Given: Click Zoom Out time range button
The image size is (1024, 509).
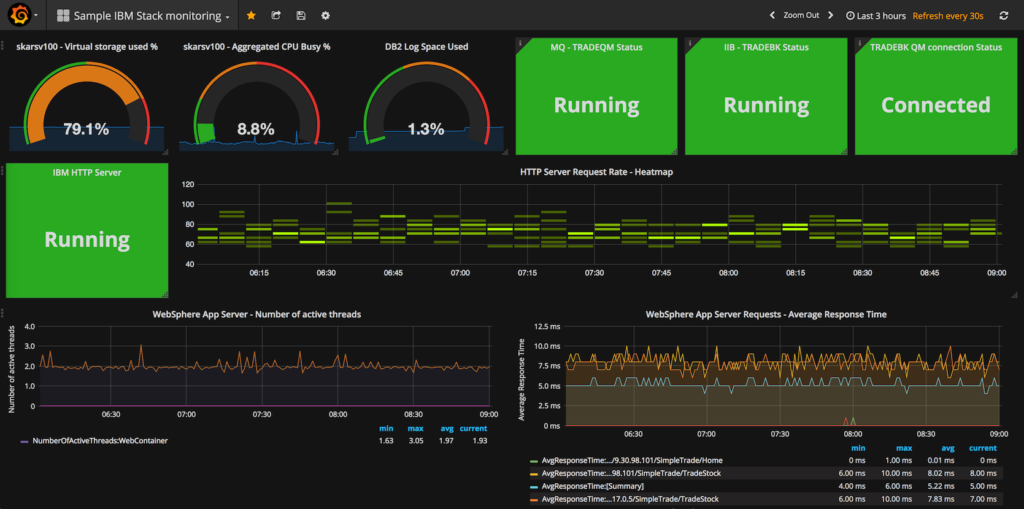Looking at the screenshot, I should pos(801,15).
